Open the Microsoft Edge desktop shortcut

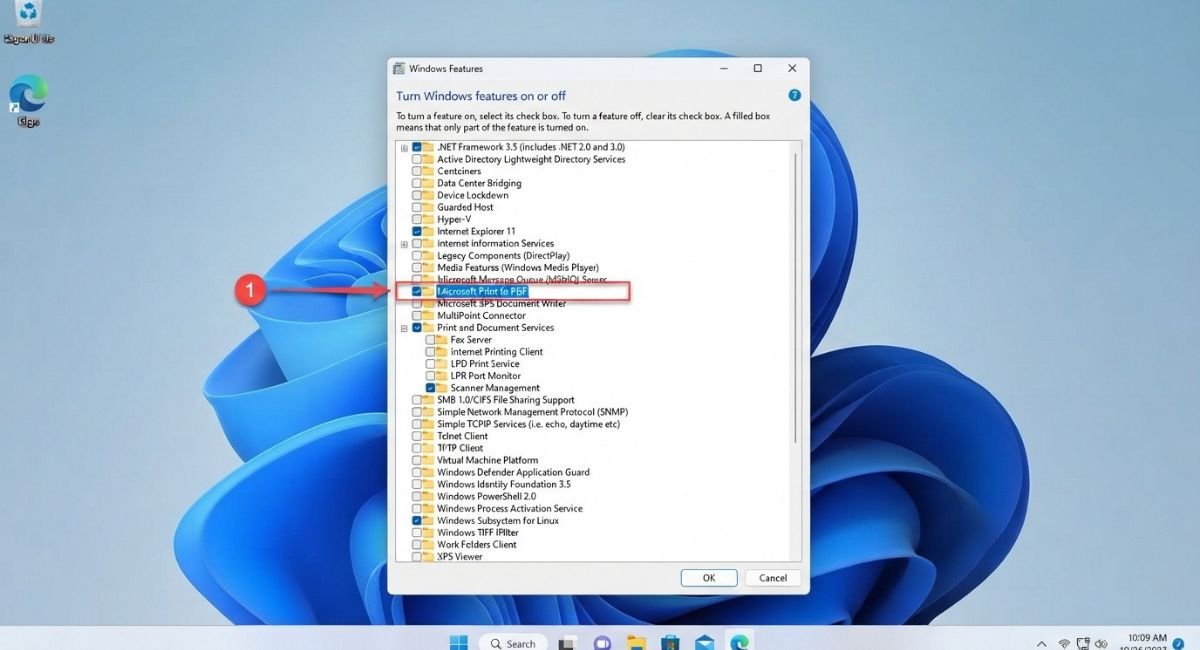28,100
